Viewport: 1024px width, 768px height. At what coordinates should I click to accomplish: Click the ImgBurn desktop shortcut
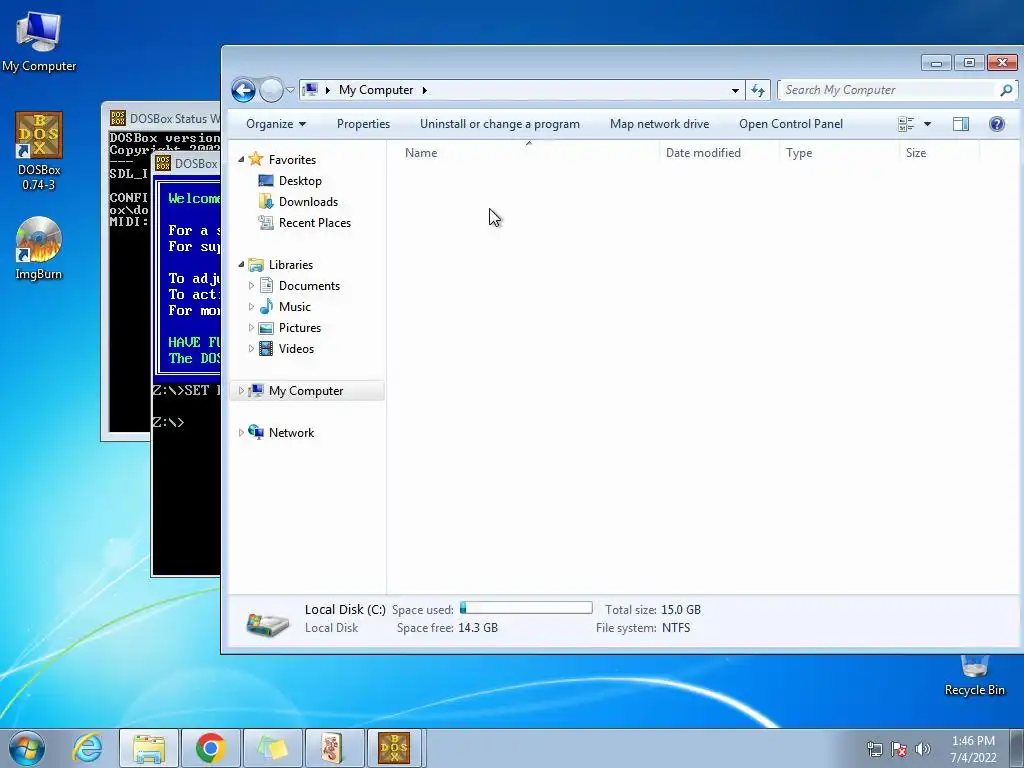pyautogui.click(x=39, y=248)
